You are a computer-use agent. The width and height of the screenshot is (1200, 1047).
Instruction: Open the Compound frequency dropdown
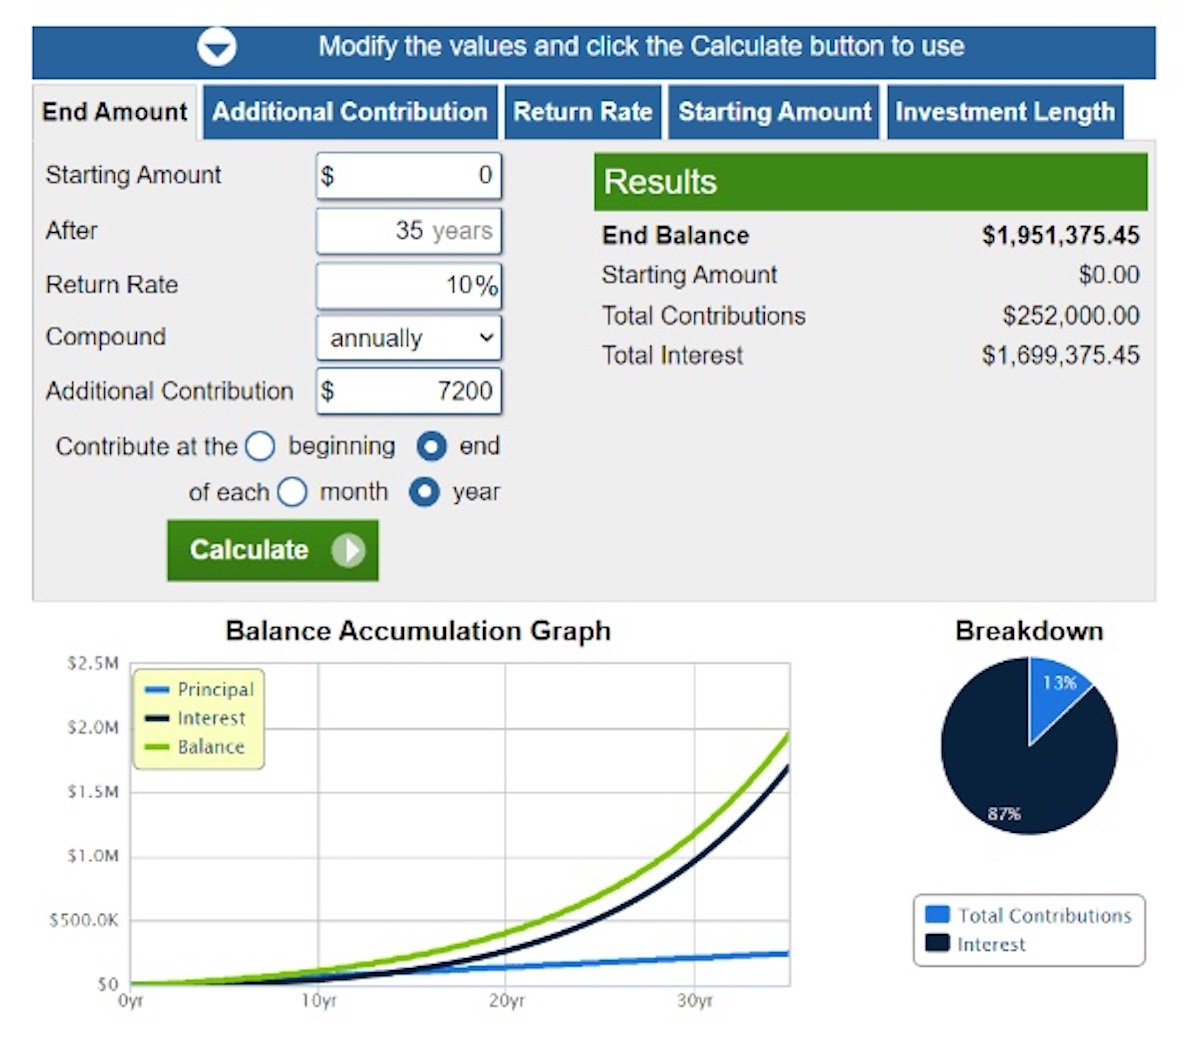(409, 338)
